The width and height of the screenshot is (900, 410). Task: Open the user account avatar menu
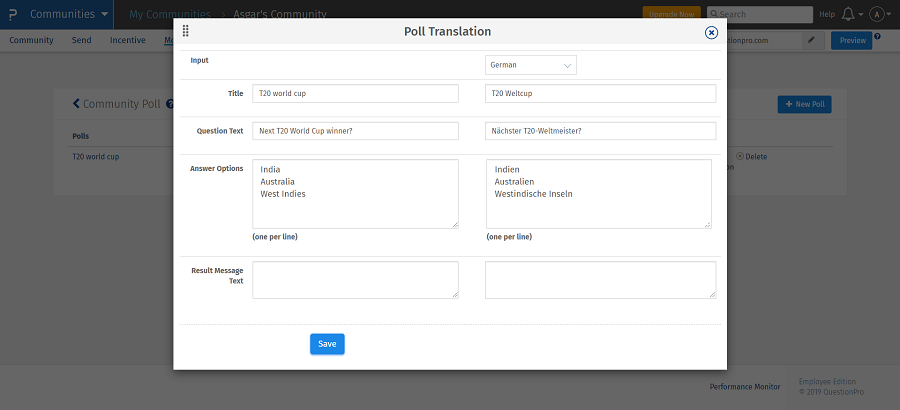[x=877, y=14]
